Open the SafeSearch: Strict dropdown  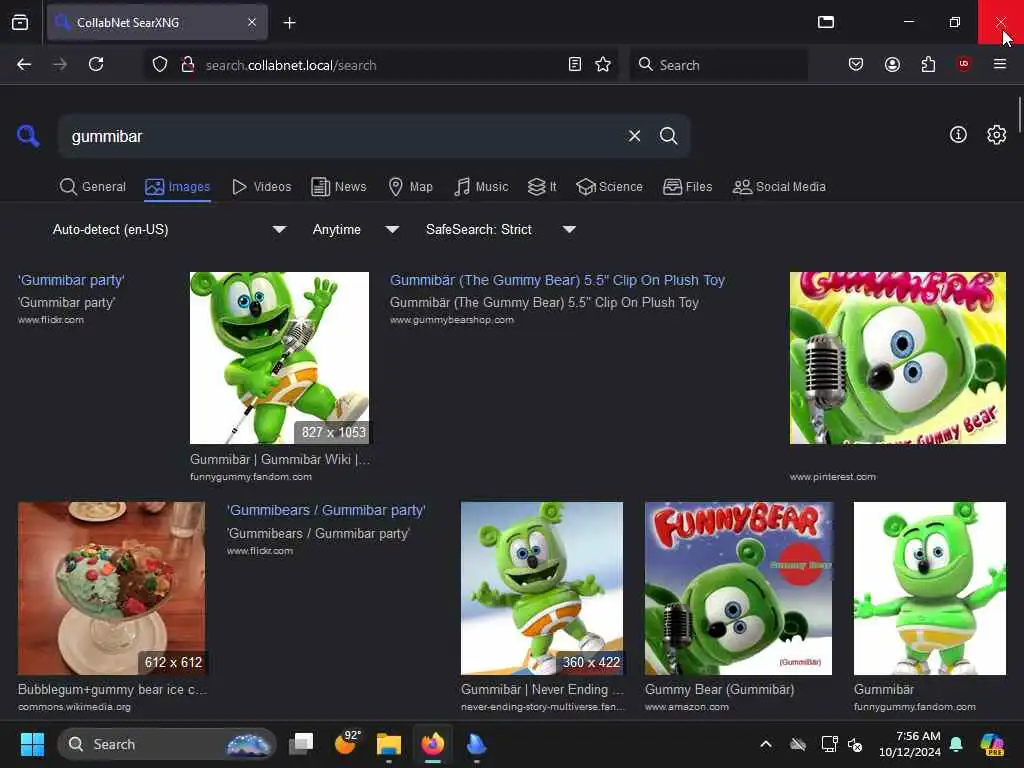(501, 229)
